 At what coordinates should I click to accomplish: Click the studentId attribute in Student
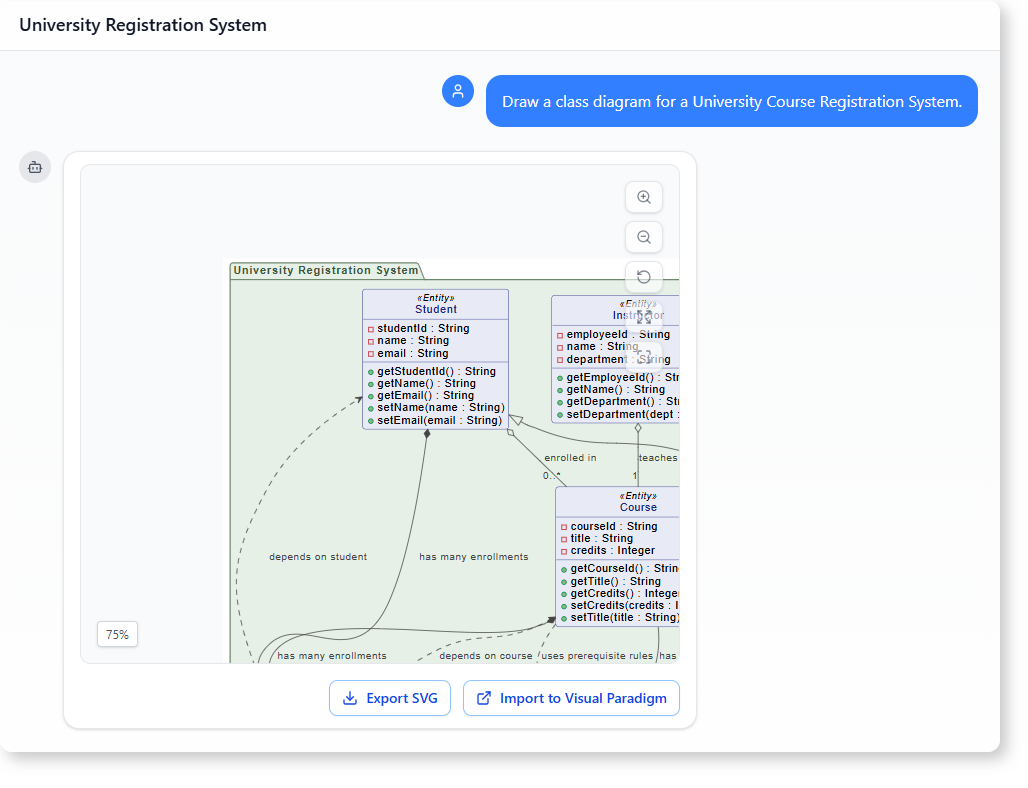[423, 328]
